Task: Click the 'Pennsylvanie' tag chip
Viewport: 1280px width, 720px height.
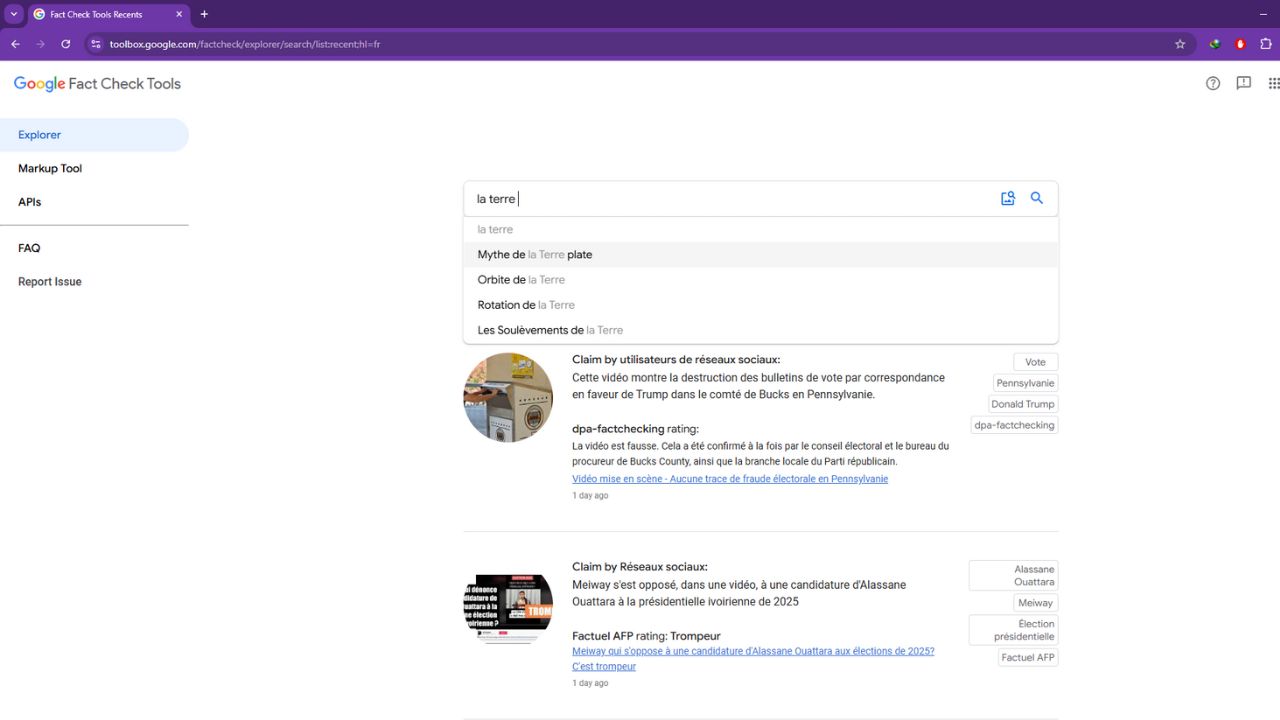Action: 1025,383
